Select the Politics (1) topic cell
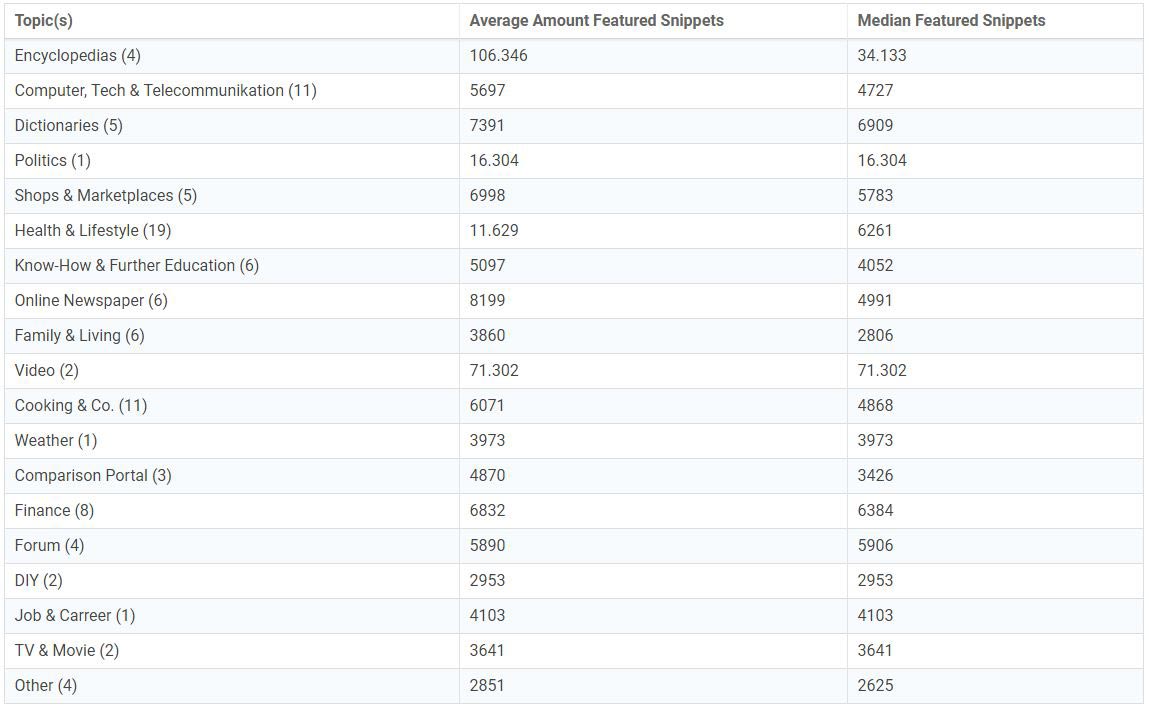The height and width of the screenshot is (708, 1149). click(x=52, y=160)
